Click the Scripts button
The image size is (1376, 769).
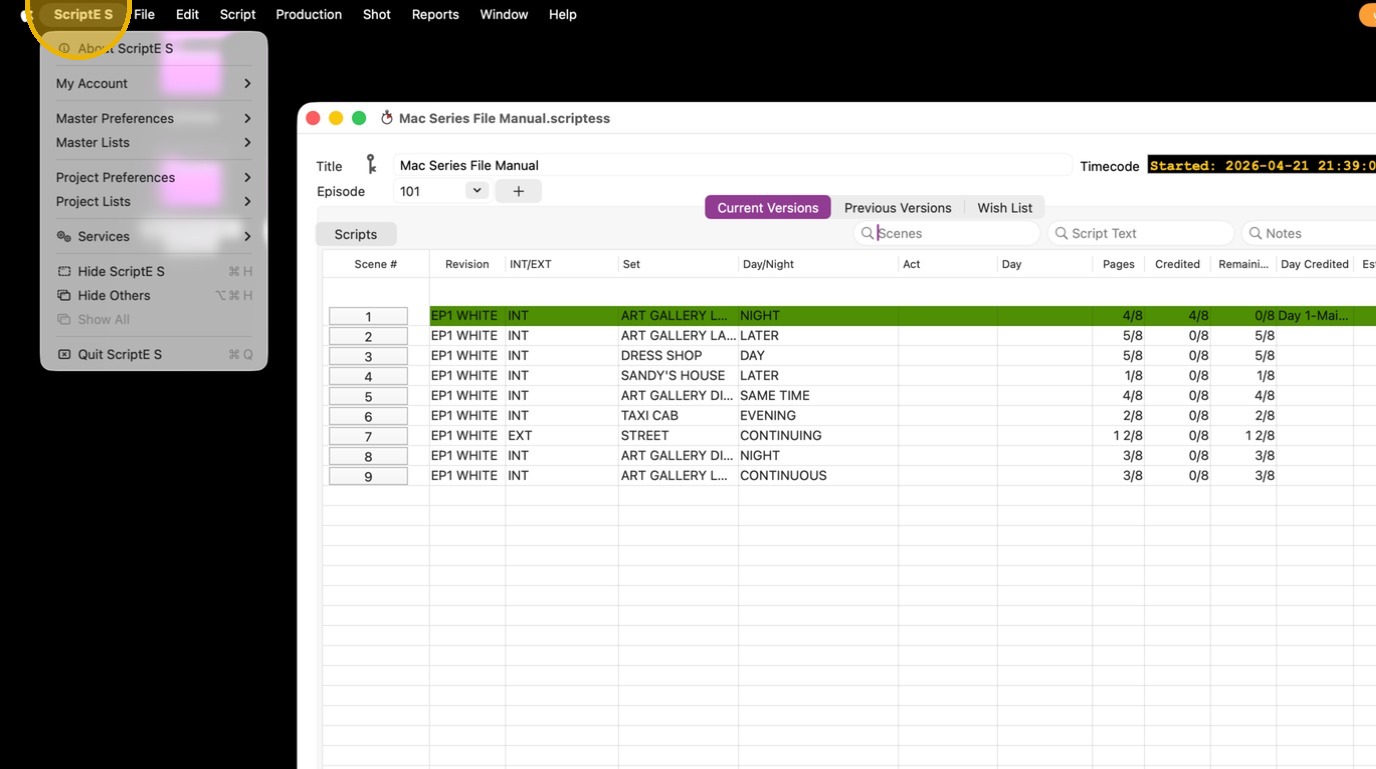pyautogui.click(x=356, y=234)
